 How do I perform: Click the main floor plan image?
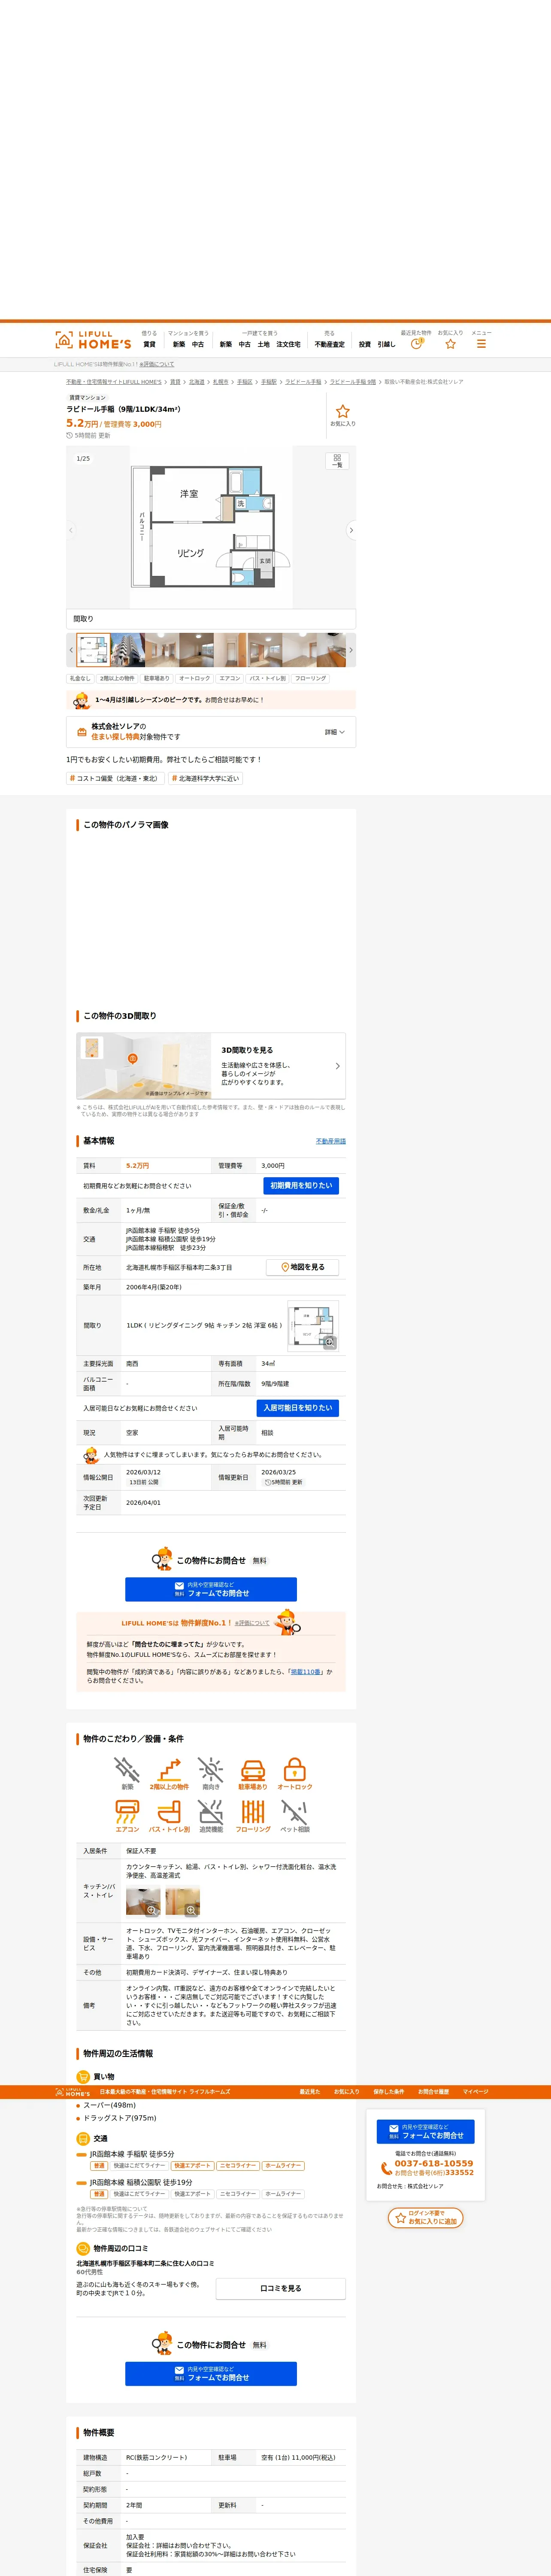coord(211,527)
